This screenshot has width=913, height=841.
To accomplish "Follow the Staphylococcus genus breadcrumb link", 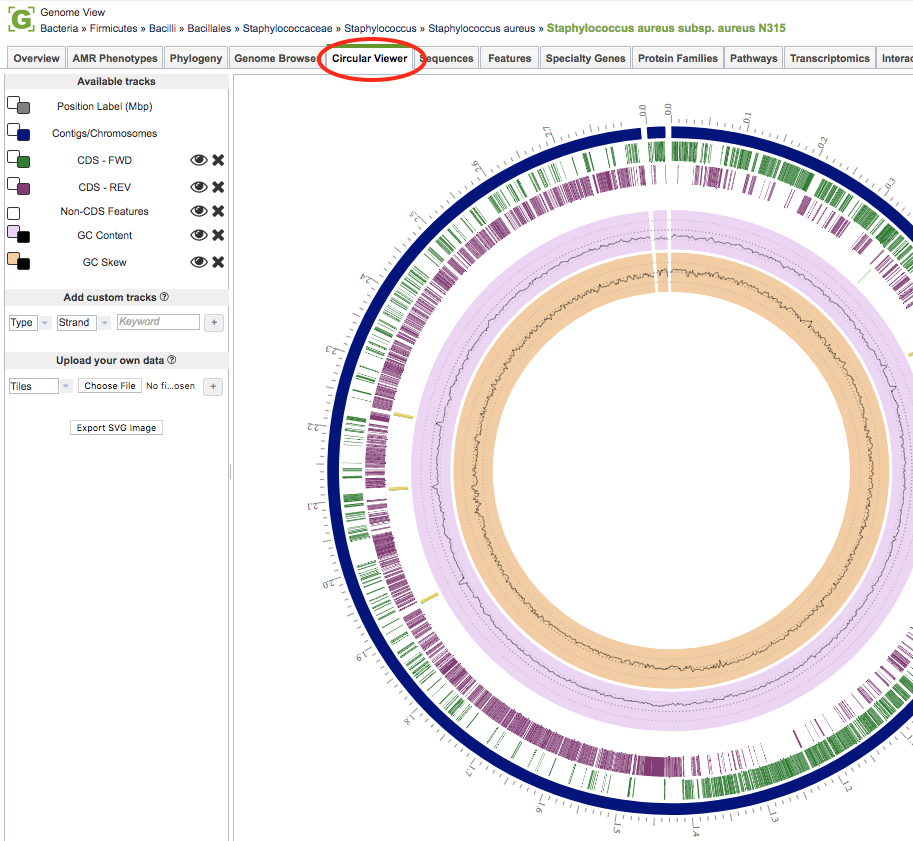I will 380,29.
